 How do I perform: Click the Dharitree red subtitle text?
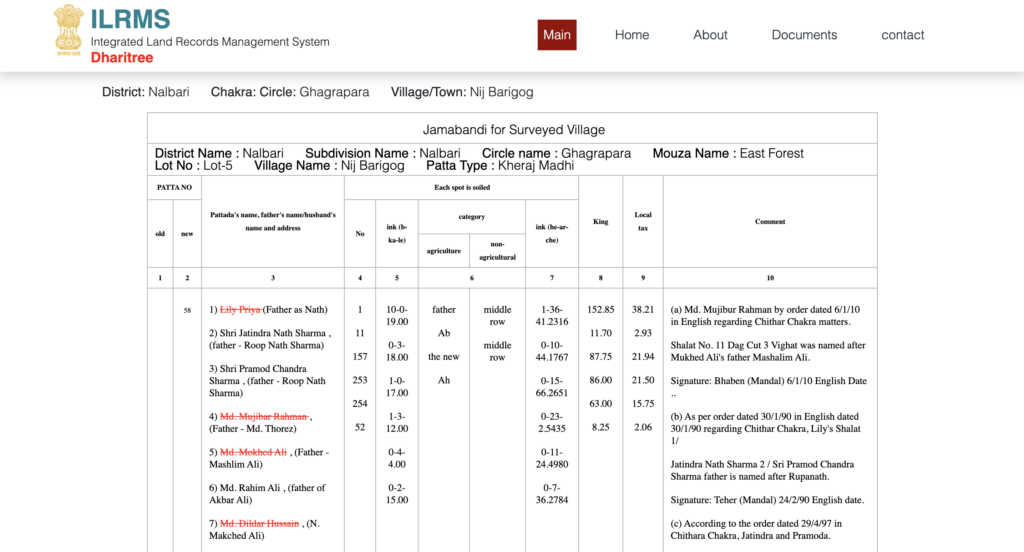tap(122, 58)
